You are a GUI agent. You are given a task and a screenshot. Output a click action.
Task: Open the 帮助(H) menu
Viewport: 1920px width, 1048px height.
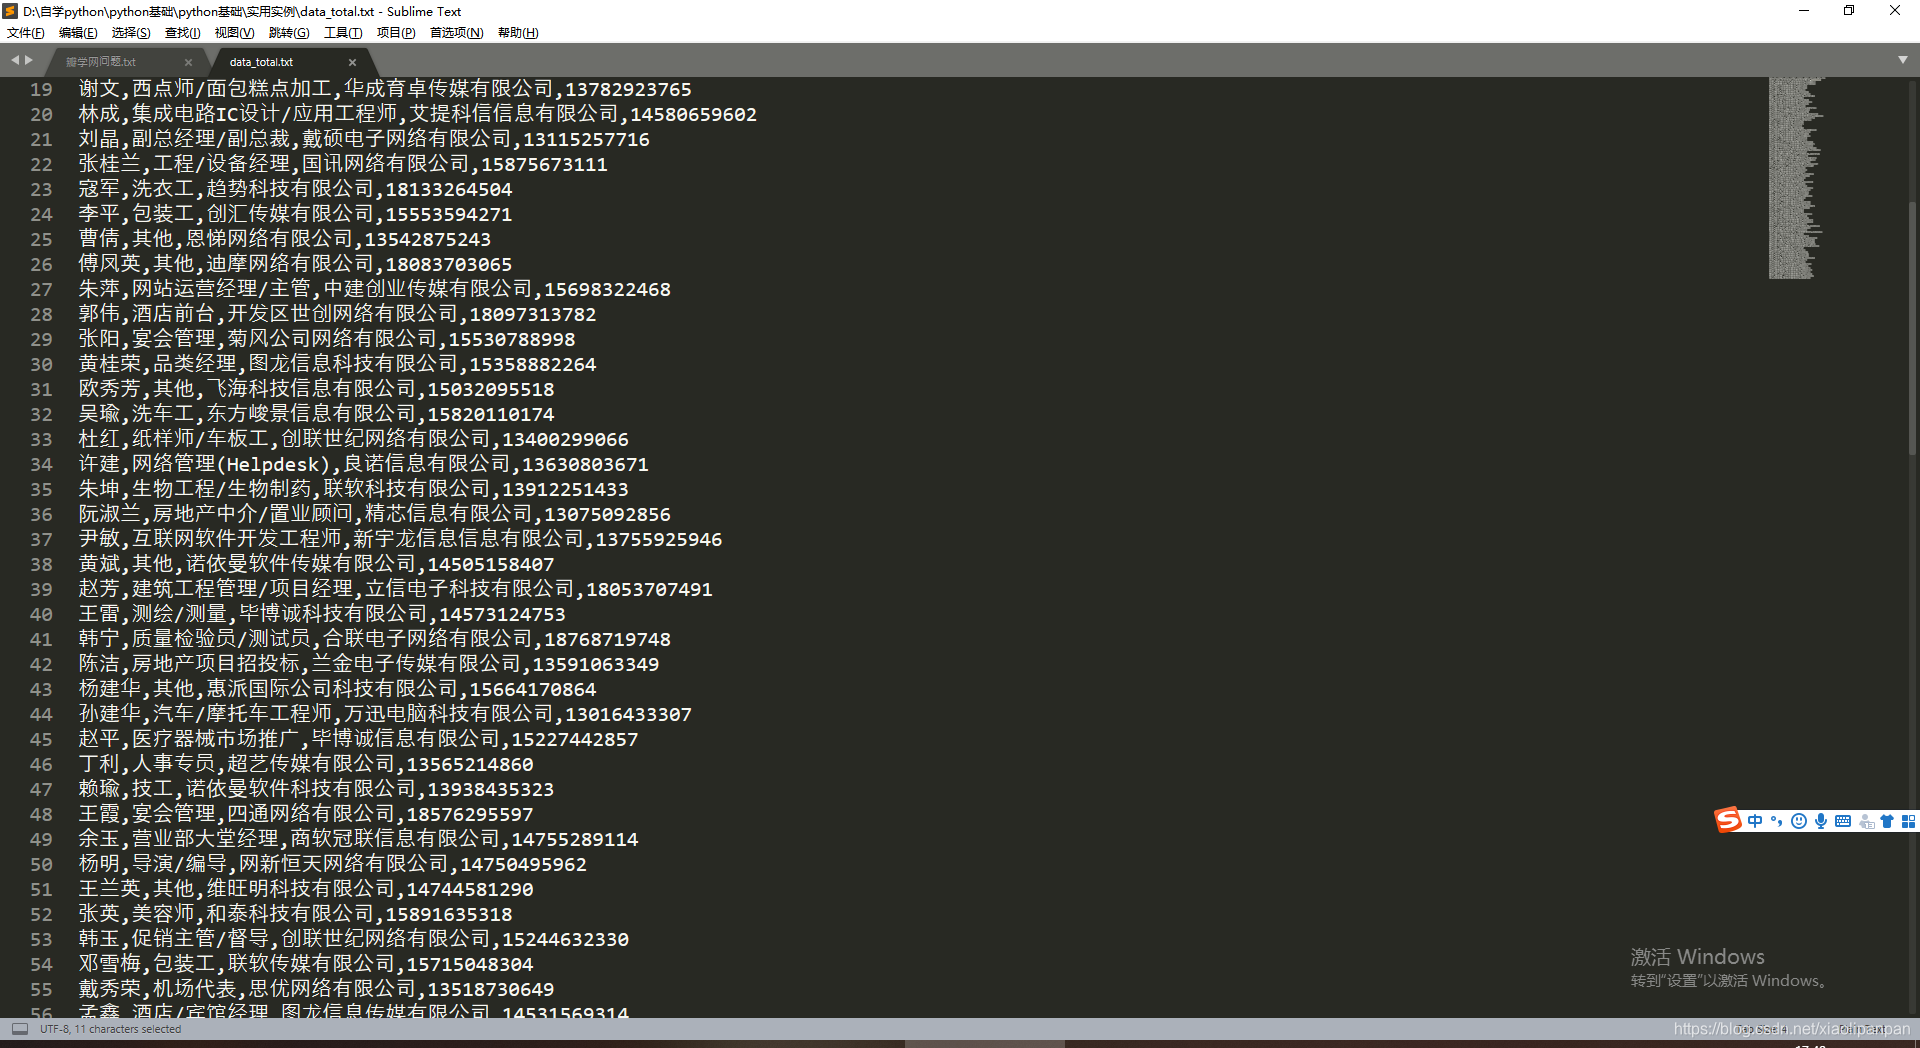[x=518, y=33]
